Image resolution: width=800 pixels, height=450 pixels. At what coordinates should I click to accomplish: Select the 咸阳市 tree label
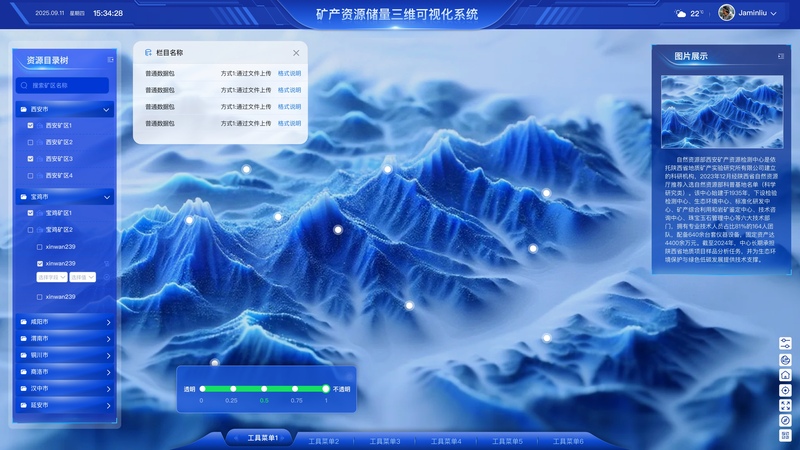pos(39,322)
